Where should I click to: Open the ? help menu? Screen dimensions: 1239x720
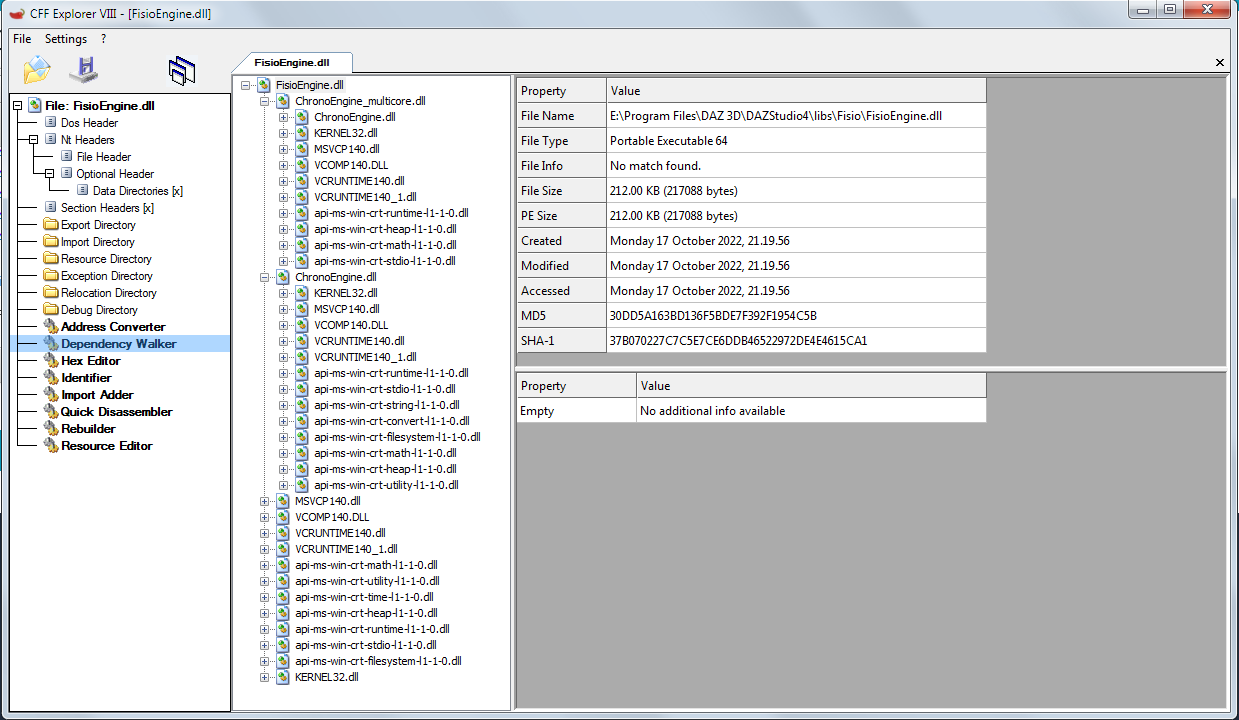pos(102,39)
